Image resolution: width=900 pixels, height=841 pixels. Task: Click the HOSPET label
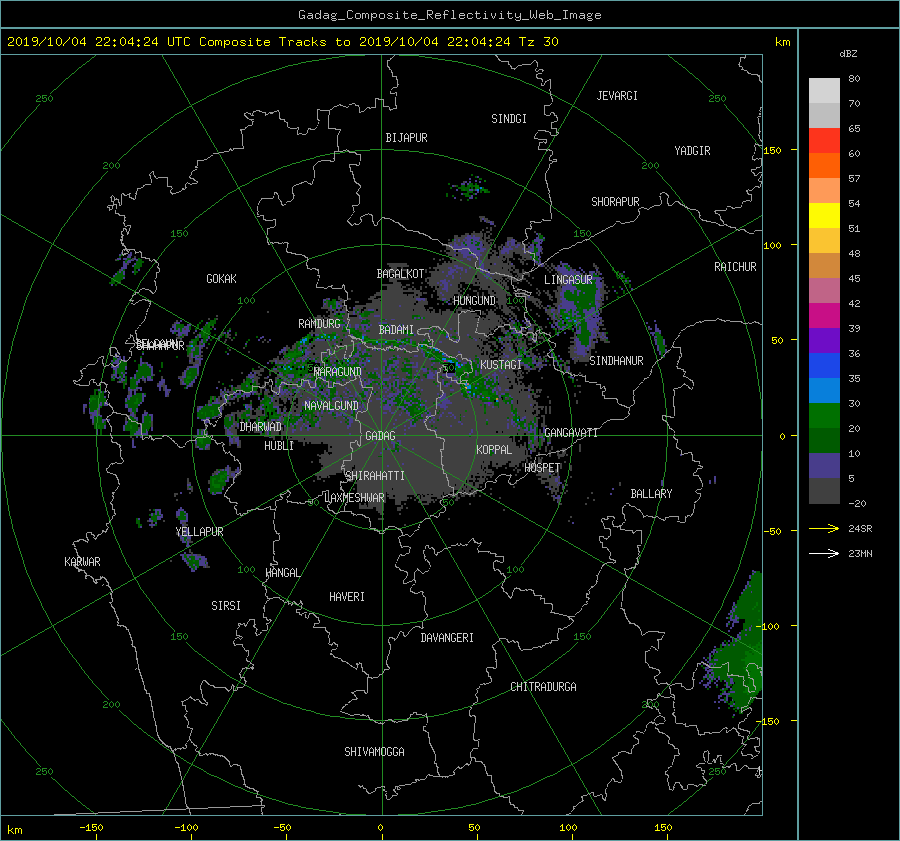click(542, 468)
